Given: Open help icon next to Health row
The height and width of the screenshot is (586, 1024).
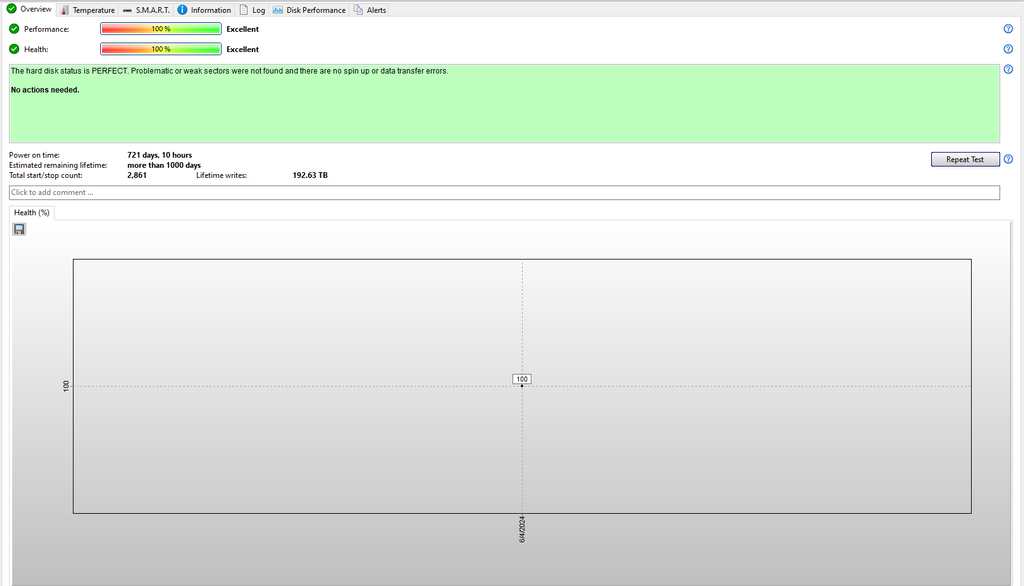Looking at the screenshot, I should coord(1008,49).
